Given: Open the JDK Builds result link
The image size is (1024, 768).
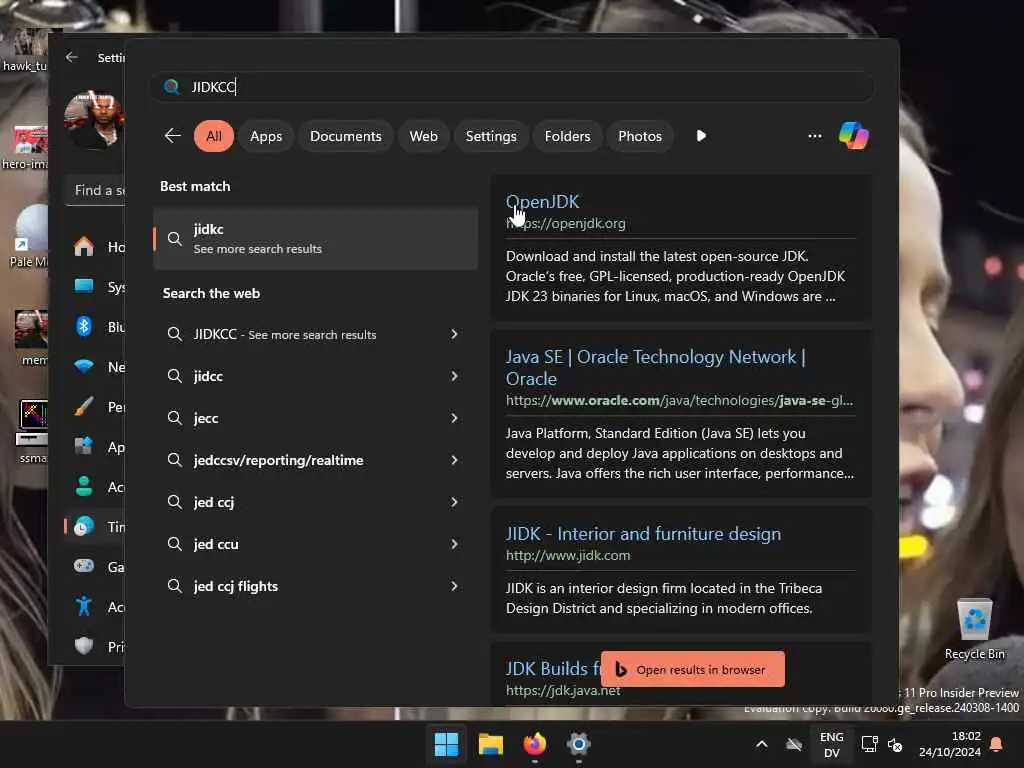Looking at the screenshot, I should [x=552, y=669].
